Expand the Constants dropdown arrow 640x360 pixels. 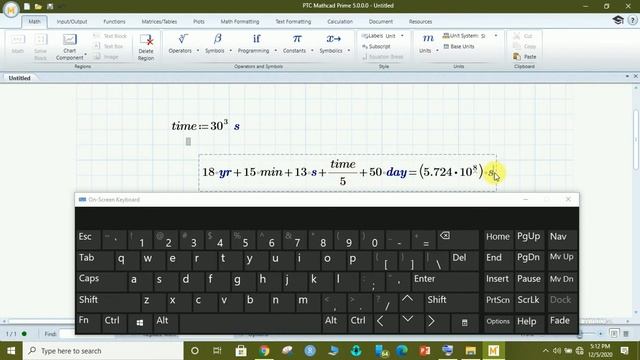pyautogui.click(x=312, y=51)
